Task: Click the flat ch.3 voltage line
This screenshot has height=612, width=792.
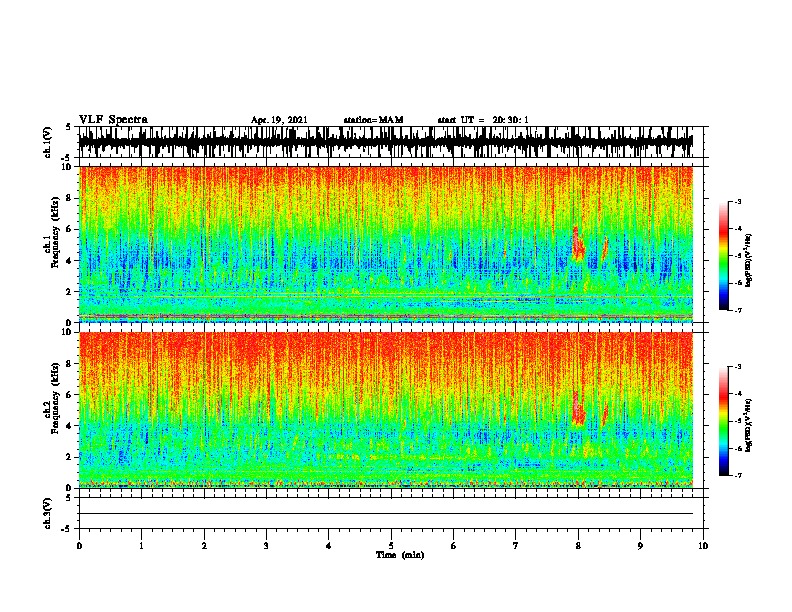Action: (386, 514)
